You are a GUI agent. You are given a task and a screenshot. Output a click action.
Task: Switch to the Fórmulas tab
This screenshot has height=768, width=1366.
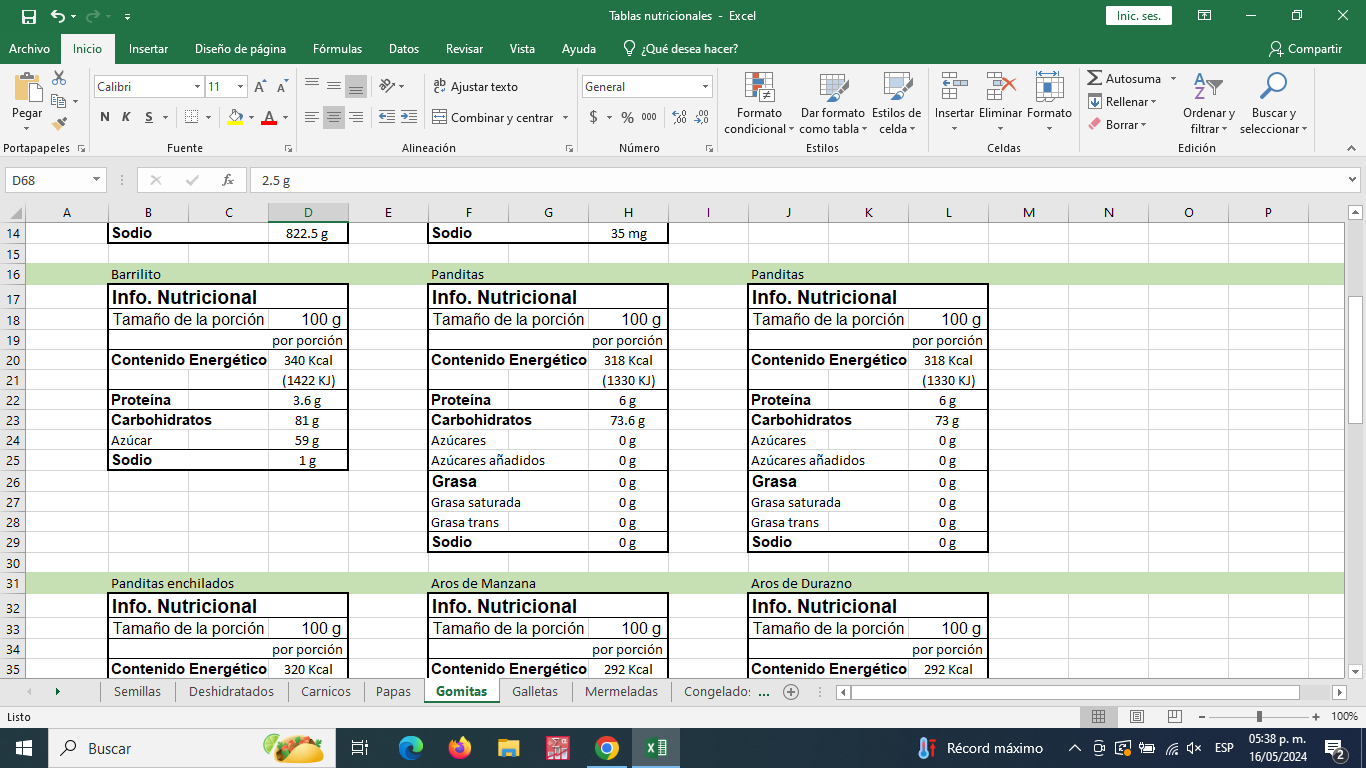coord(337,48)
